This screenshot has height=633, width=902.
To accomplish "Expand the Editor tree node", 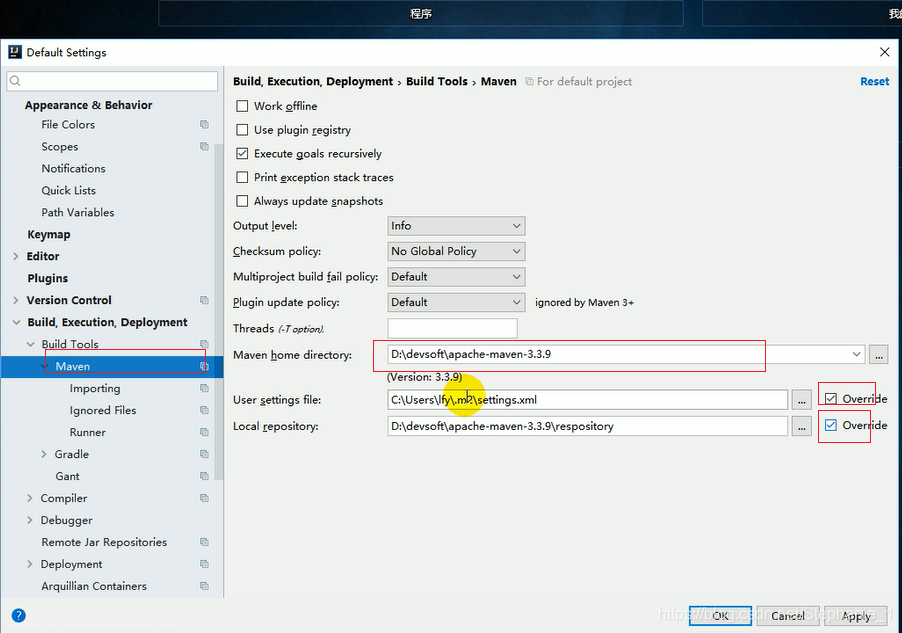I will pyautogui.click(x=16, y=256).
